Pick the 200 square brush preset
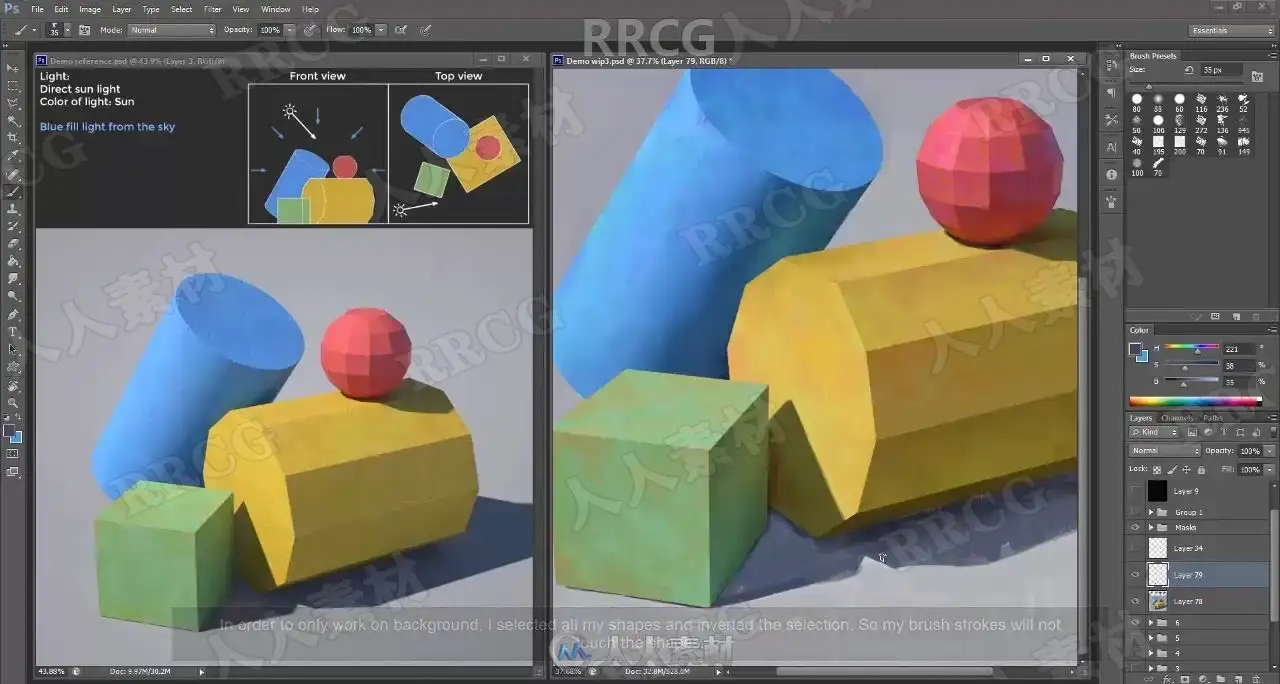Screen dimensions: 1280x684 tap(1179, 145)
